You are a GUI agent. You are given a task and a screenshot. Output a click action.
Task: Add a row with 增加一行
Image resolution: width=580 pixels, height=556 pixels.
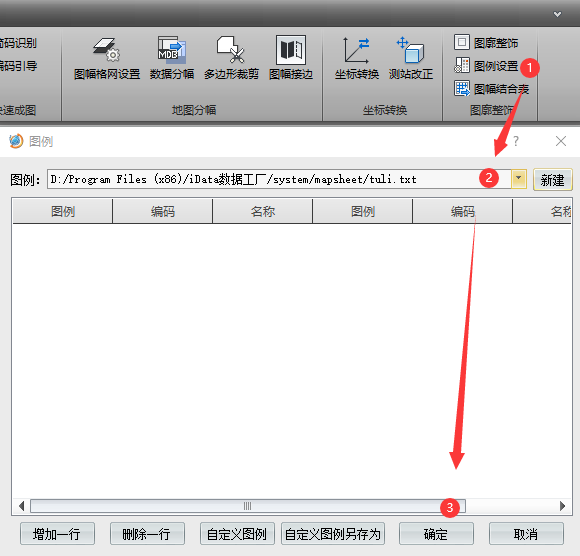click(x=57, y=534)
